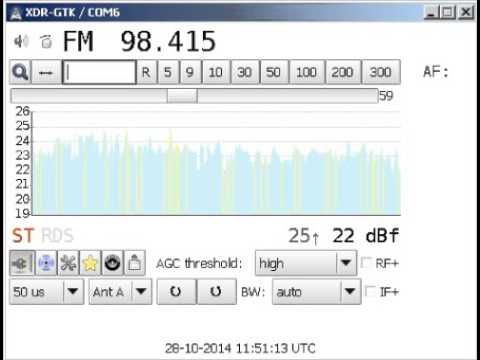Screen dimensions: 480x360
Task: Open the 50 us de-emphasis dropdown
Action: pos(46,292)
